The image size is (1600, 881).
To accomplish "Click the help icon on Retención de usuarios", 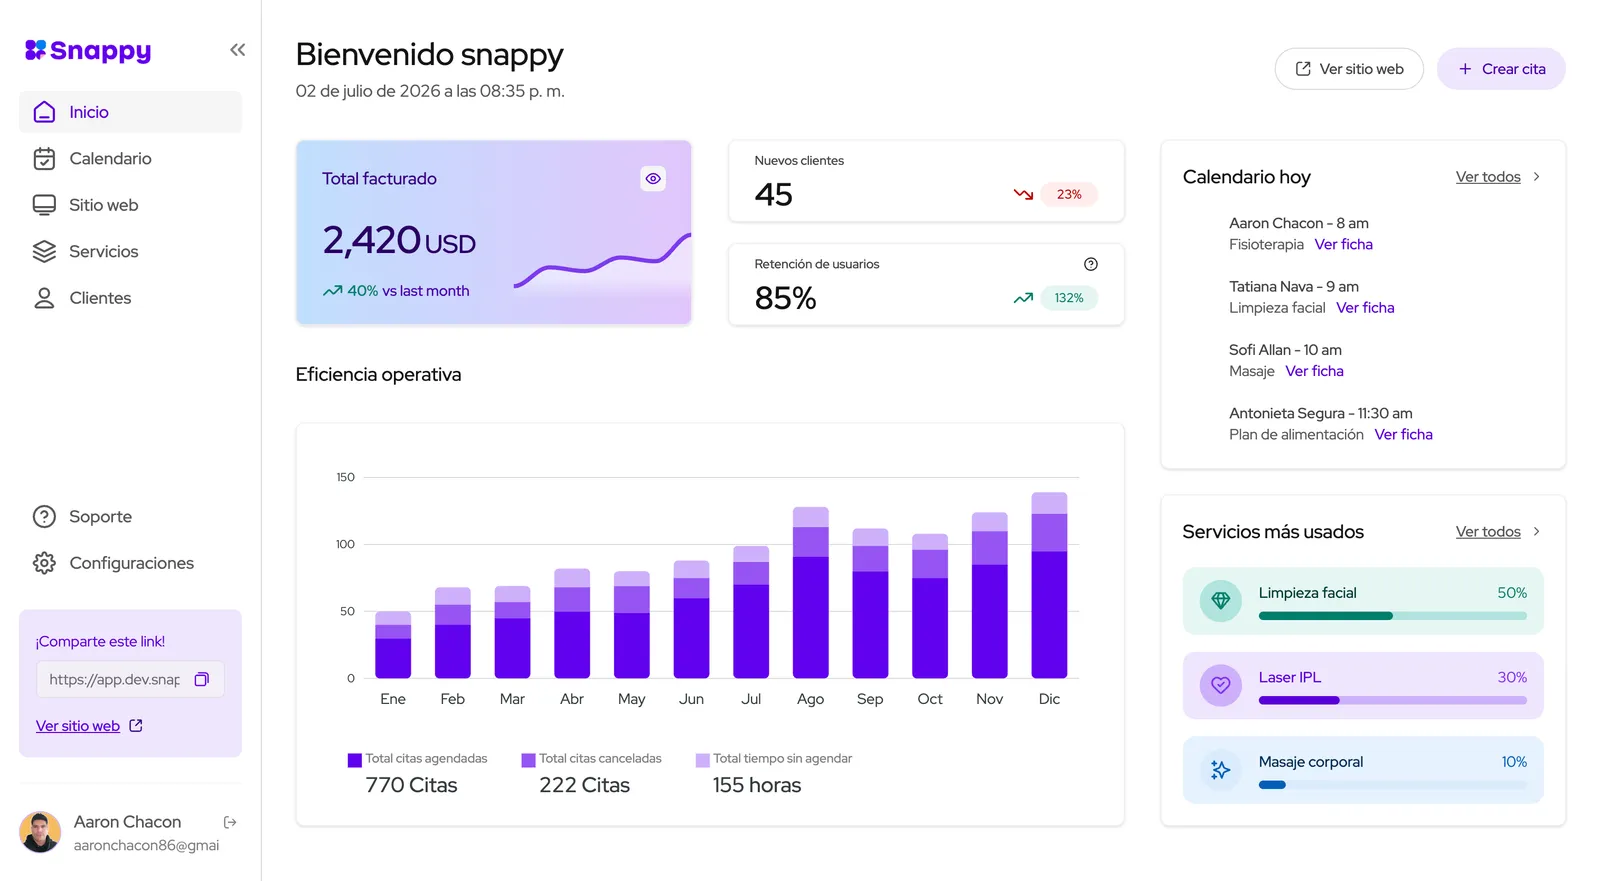I will pyautogui.click(x=1091, y=264).
